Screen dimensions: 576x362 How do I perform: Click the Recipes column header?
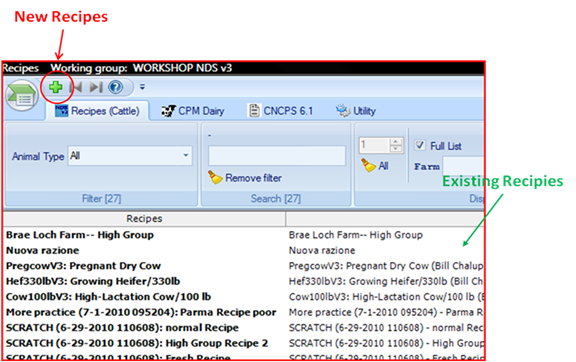144,219
